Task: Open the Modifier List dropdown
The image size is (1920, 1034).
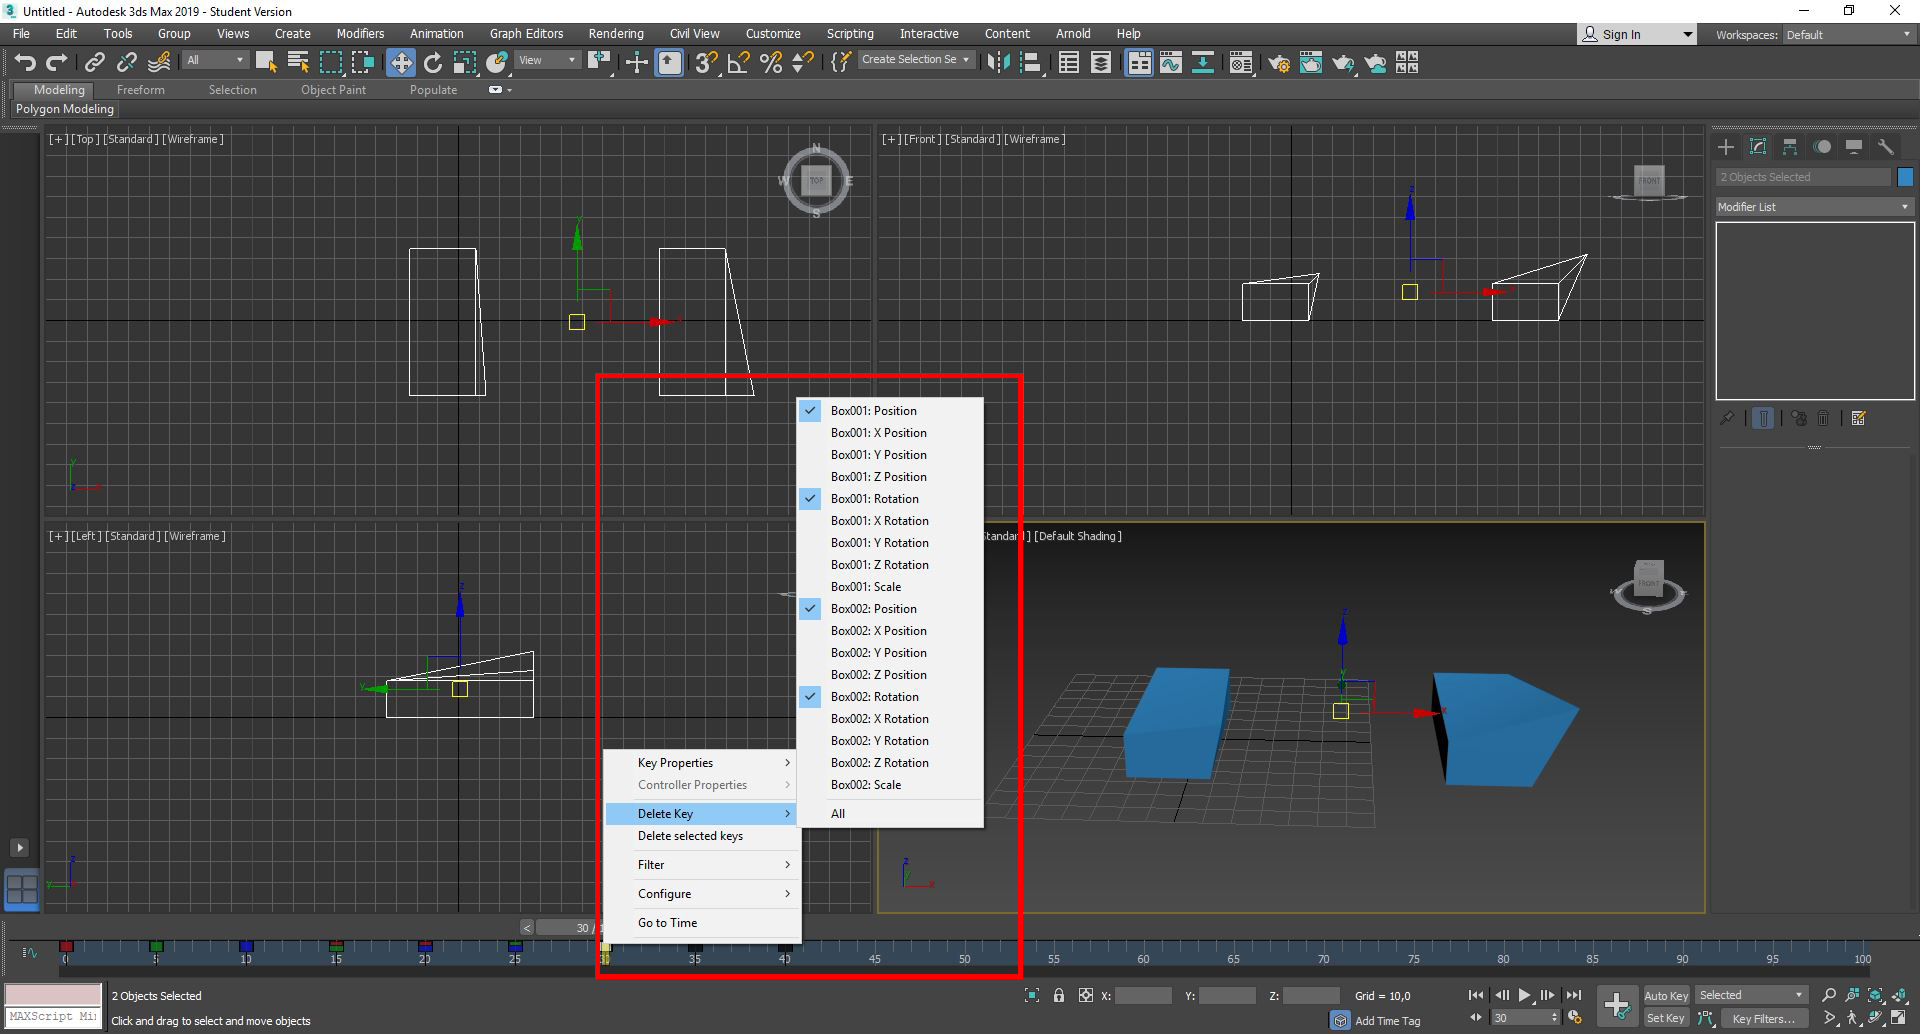Action: [1813, 206]
